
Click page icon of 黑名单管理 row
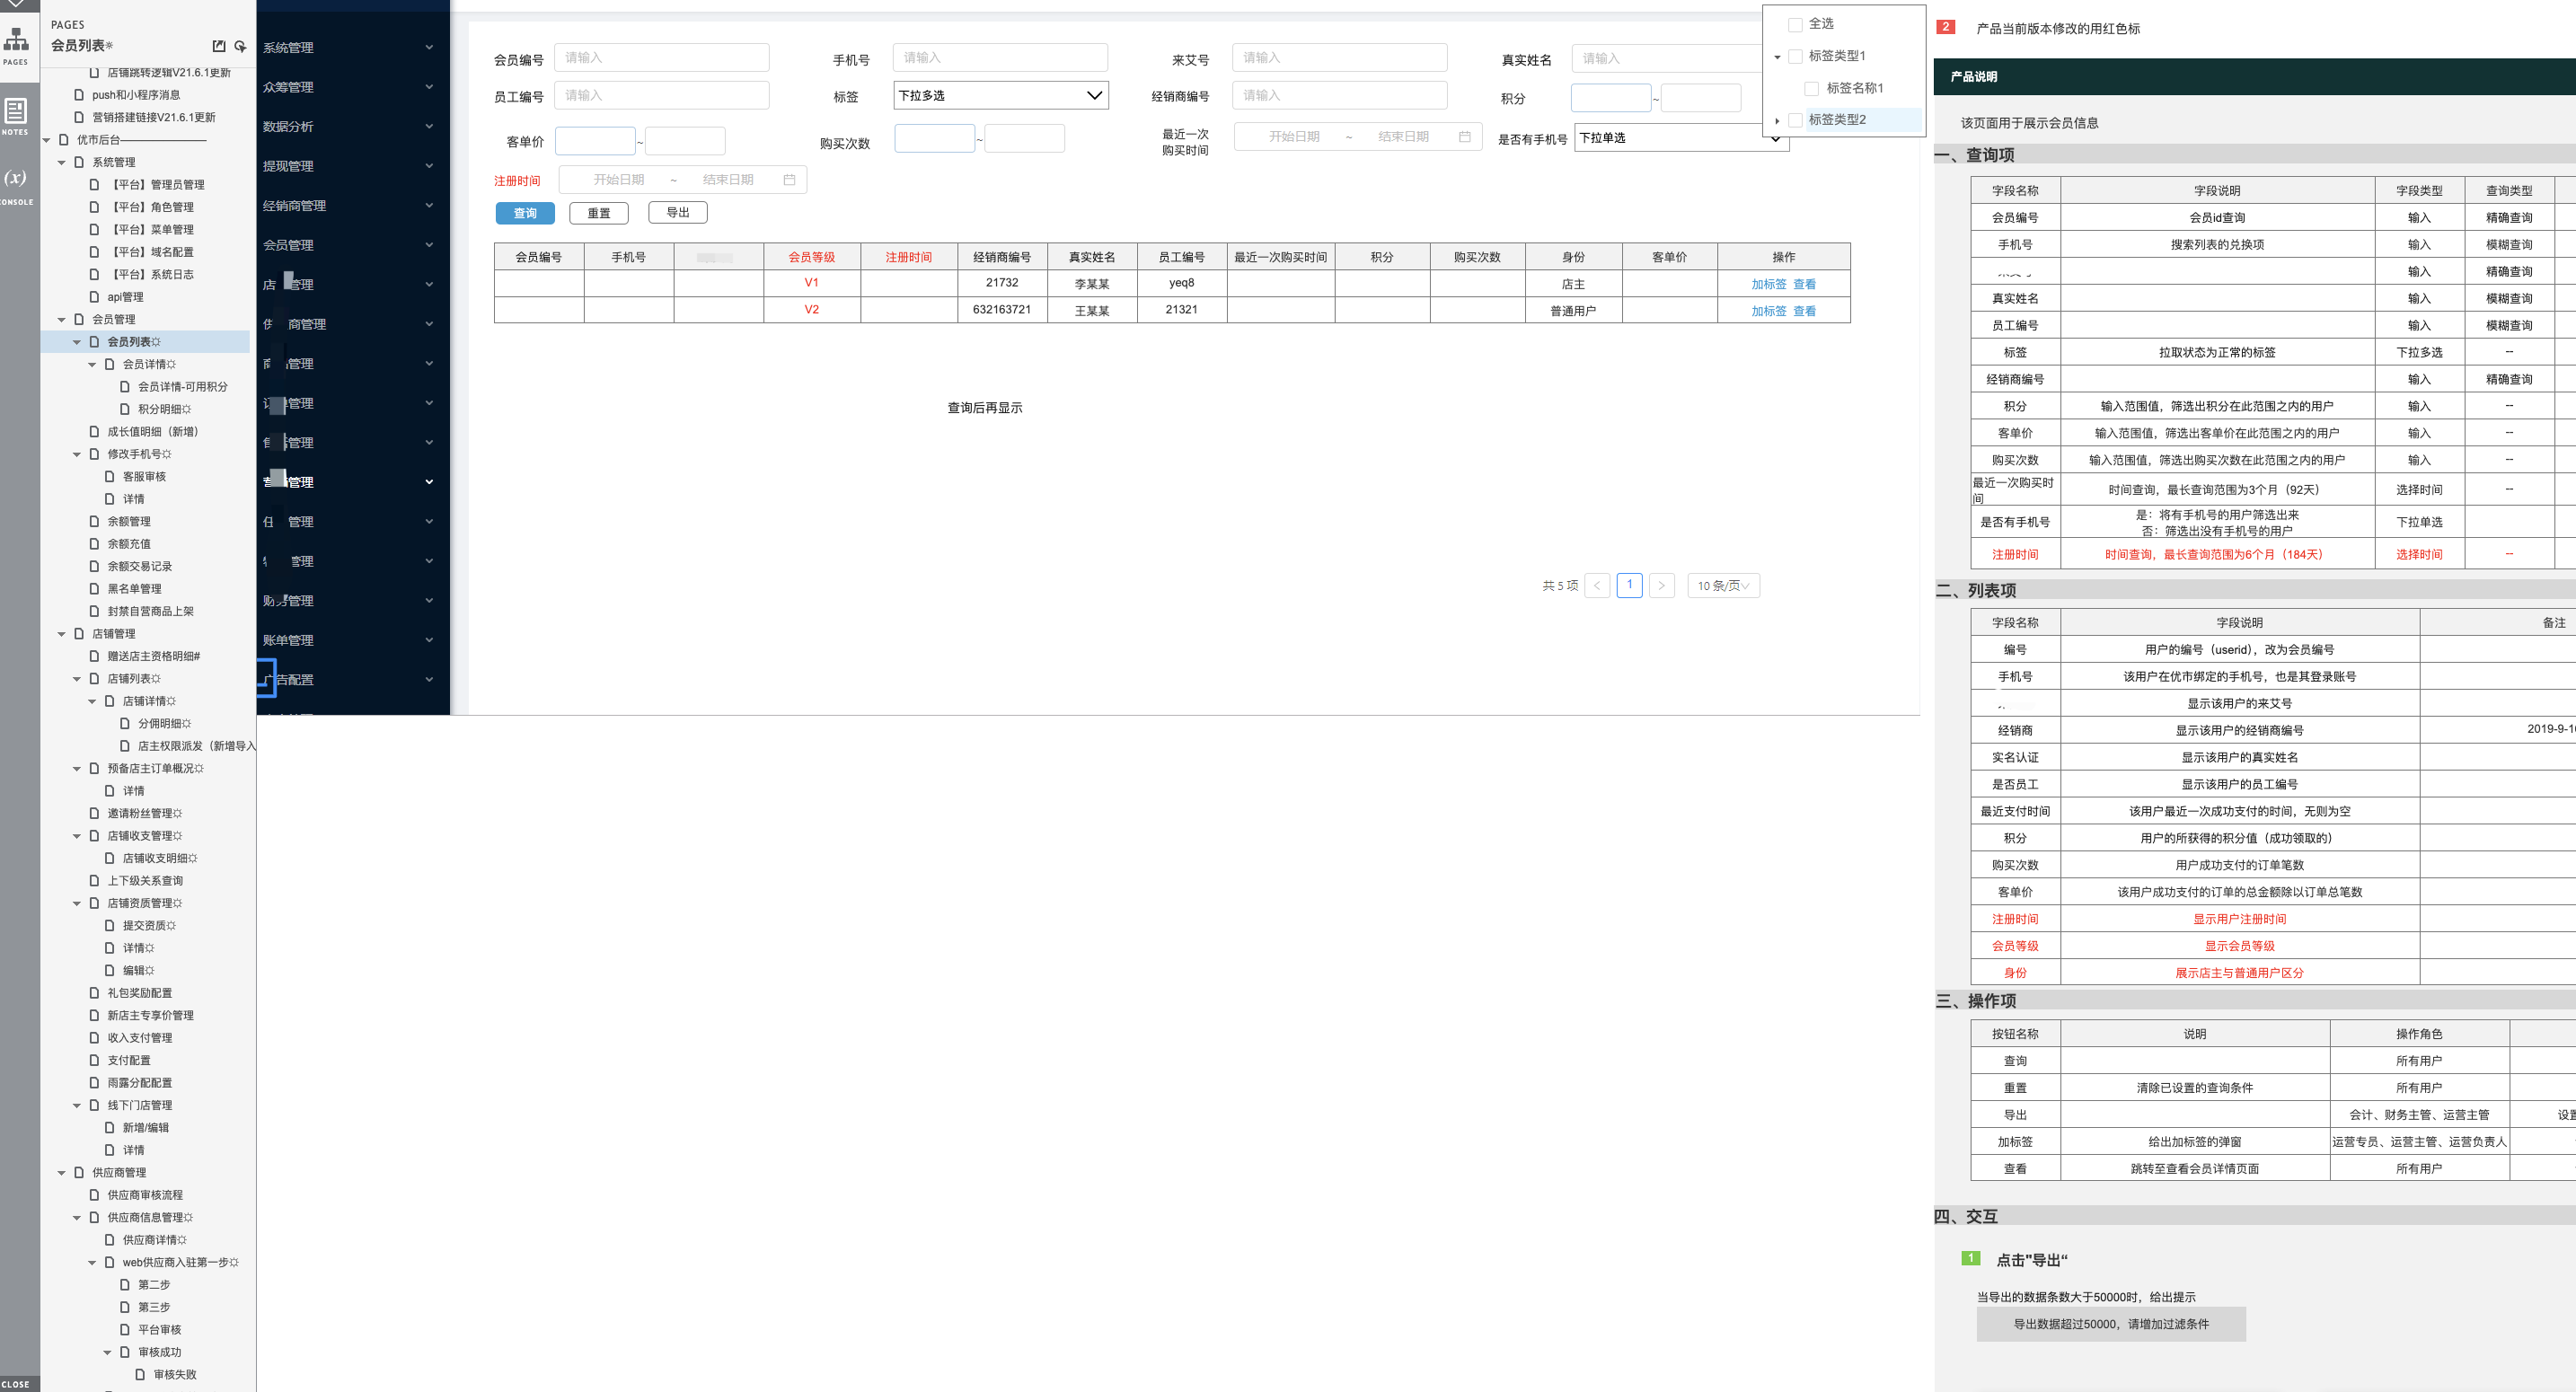click(x=94, y=589)
